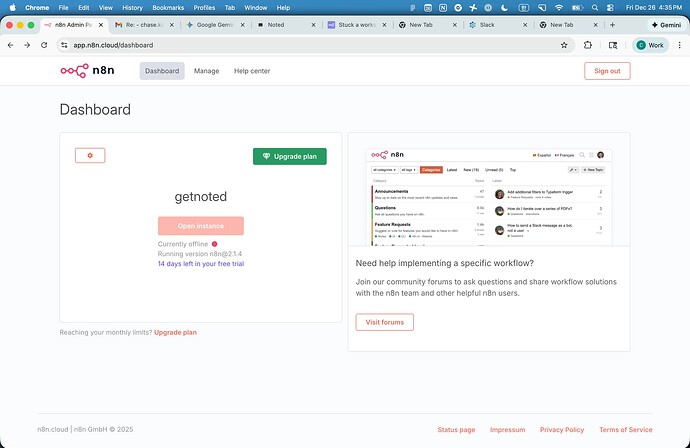
Task: Switch to the Dashboard nav item
Action: tap(162, 71)
